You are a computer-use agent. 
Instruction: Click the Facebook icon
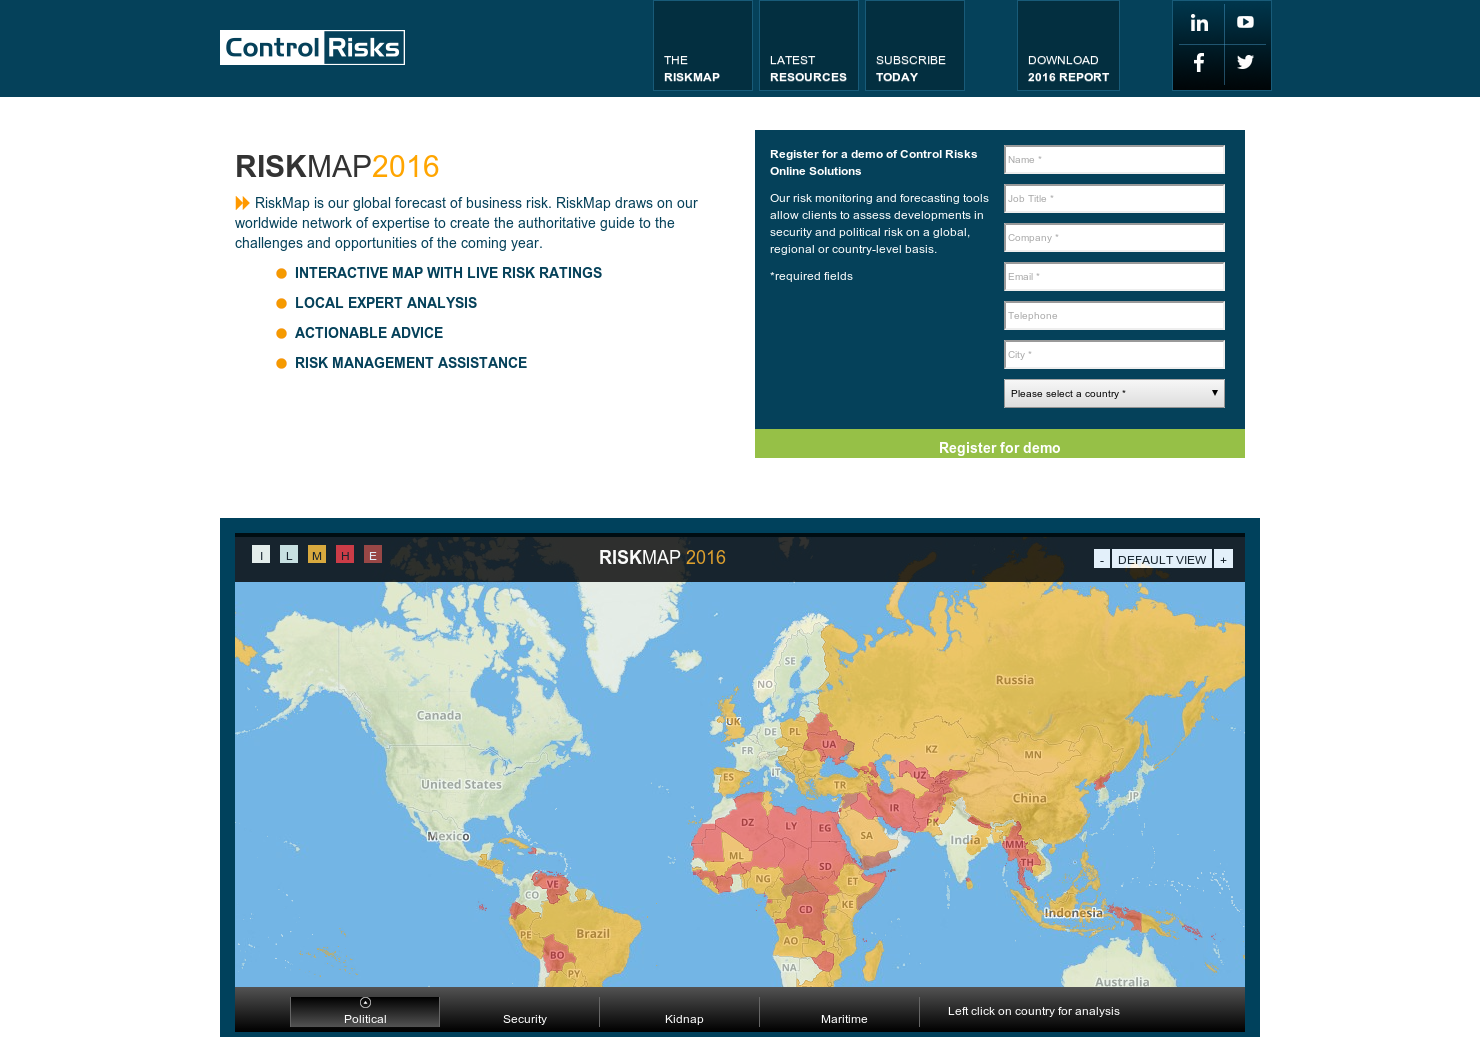point(1198,64)
